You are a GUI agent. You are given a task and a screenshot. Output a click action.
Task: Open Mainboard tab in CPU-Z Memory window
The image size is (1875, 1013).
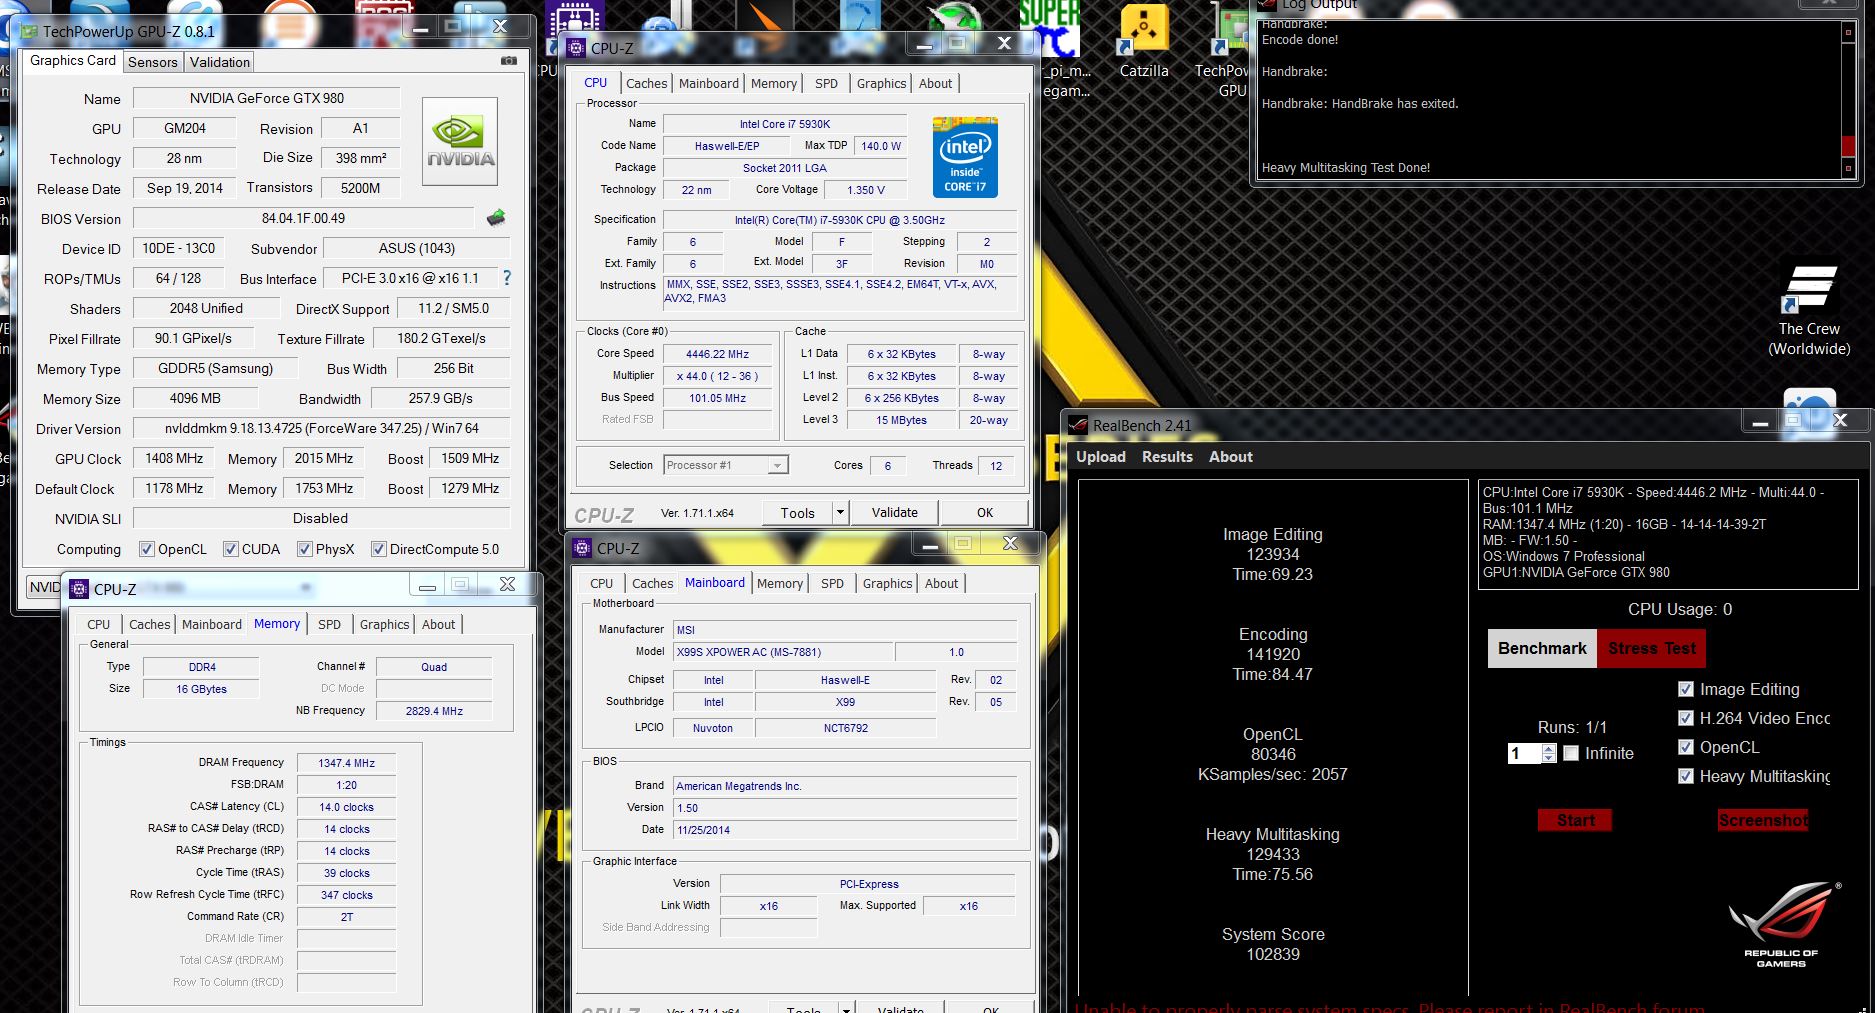tap(212, 625)
